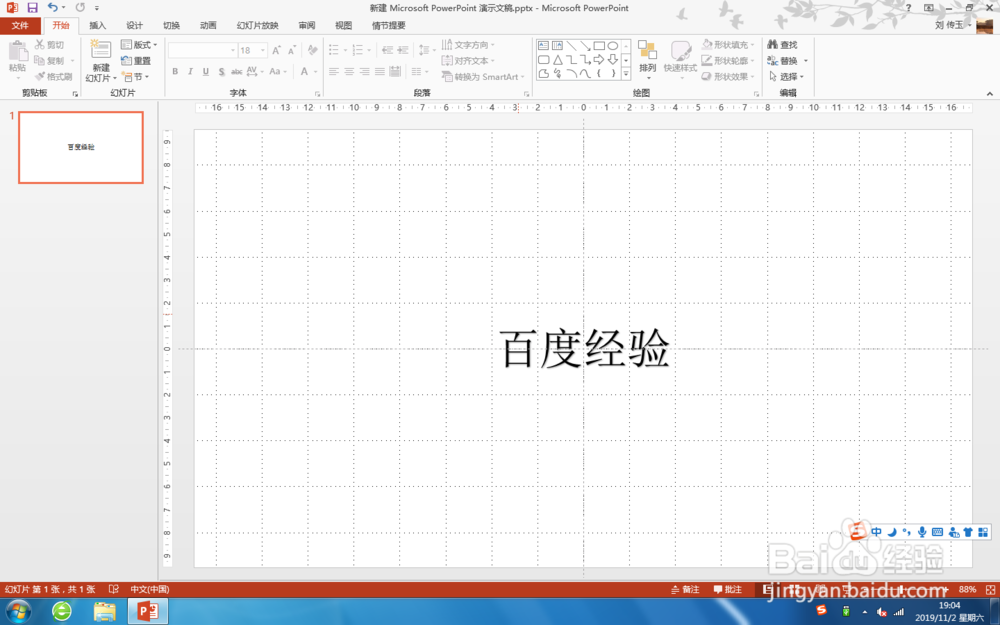The width and height of the screenshot is (1000, 625).
Task: Click the columns icon in paragraph group
Action: (x=416, y=71)
